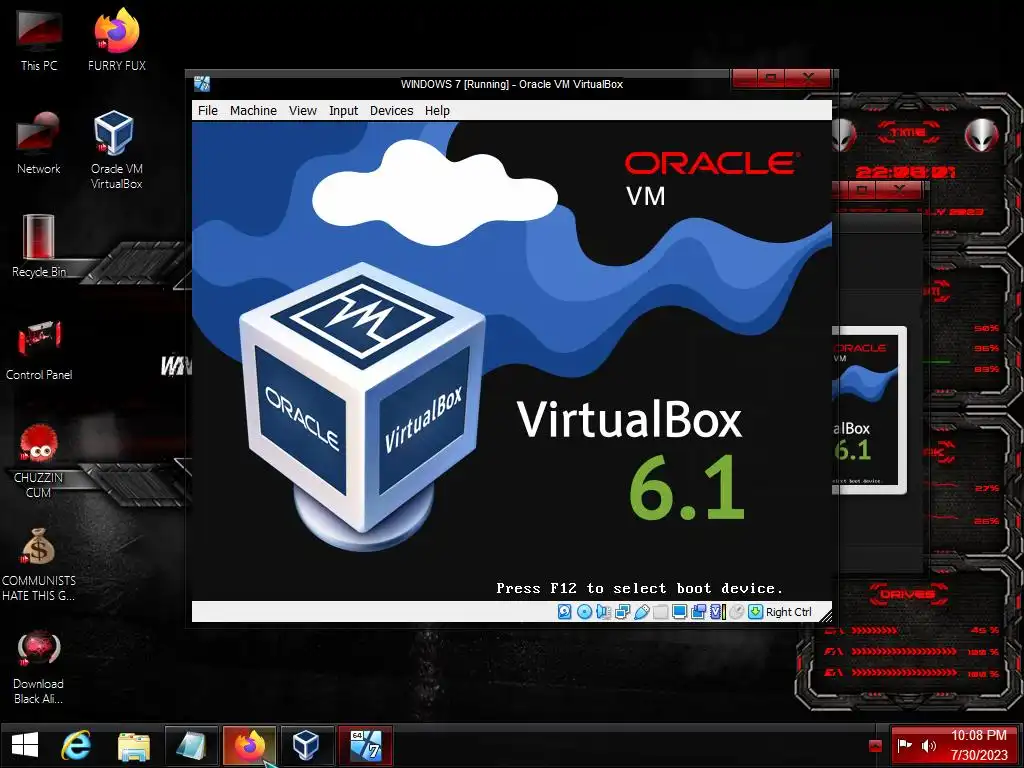The width and height of the screenshot is (1024, 768).
Task: Click the DRIVES header in the desktop gadget
Action: pyautogui.click(x=908, y=594)
